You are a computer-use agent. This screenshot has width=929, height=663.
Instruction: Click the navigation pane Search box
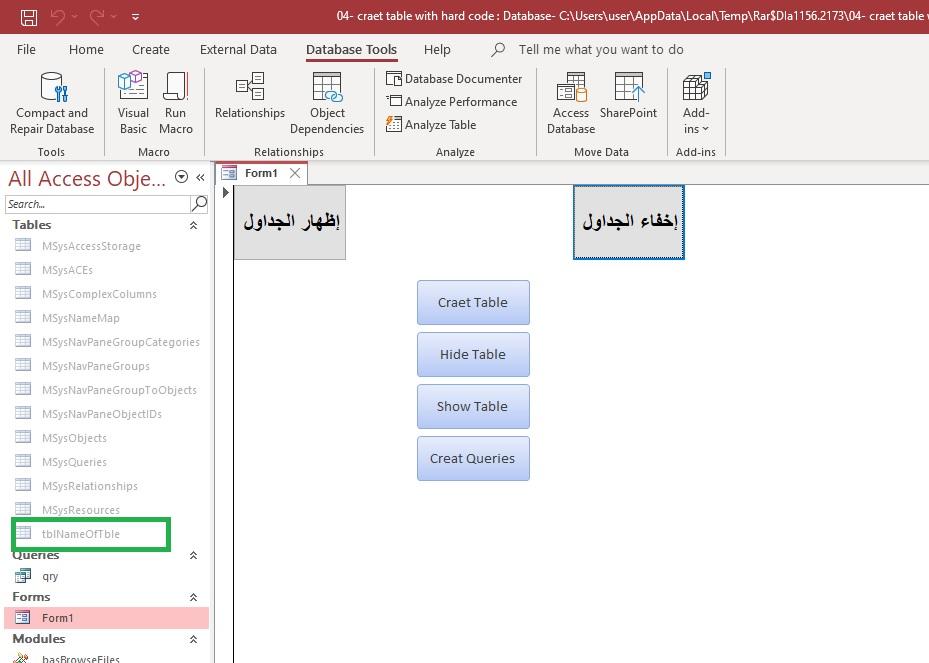(97, 204)
